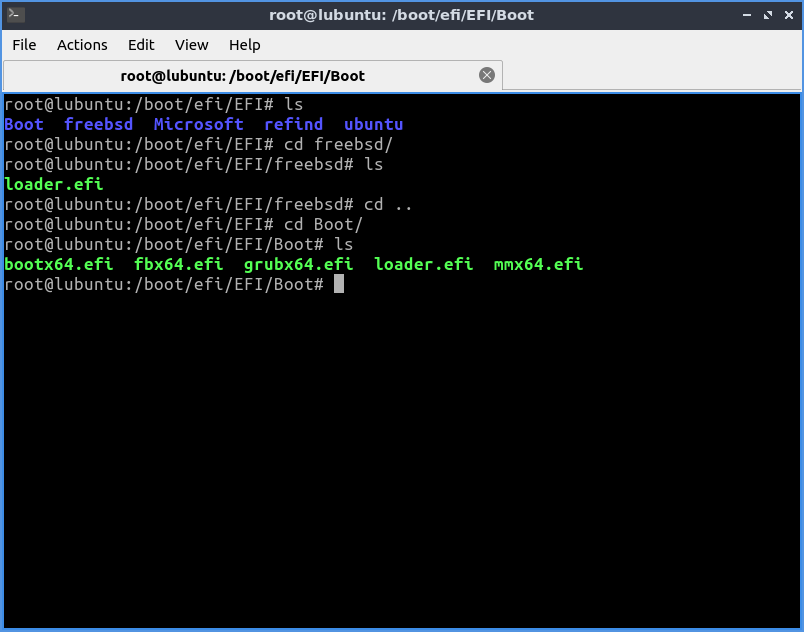Open the Actions menu
804x632 pixels.
82,45
